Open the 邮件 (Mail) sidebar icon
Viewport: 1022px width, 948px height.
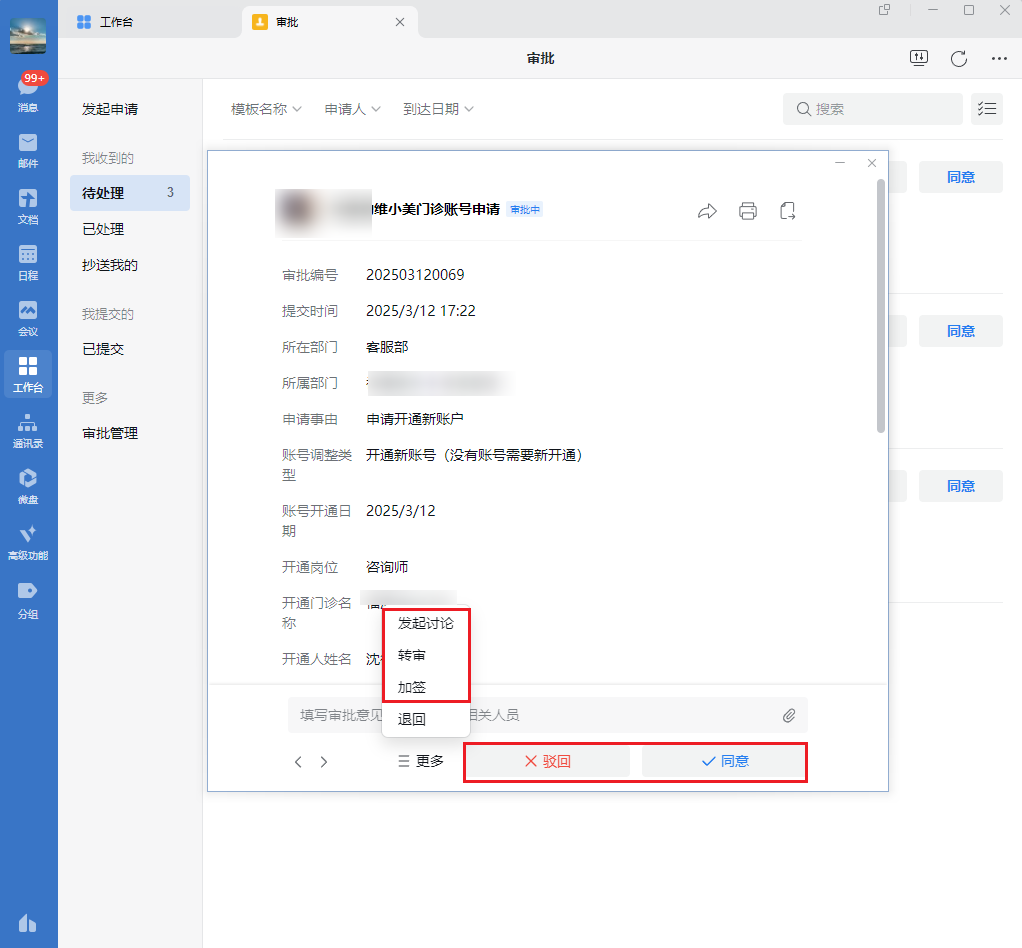[x=28, y=148]
